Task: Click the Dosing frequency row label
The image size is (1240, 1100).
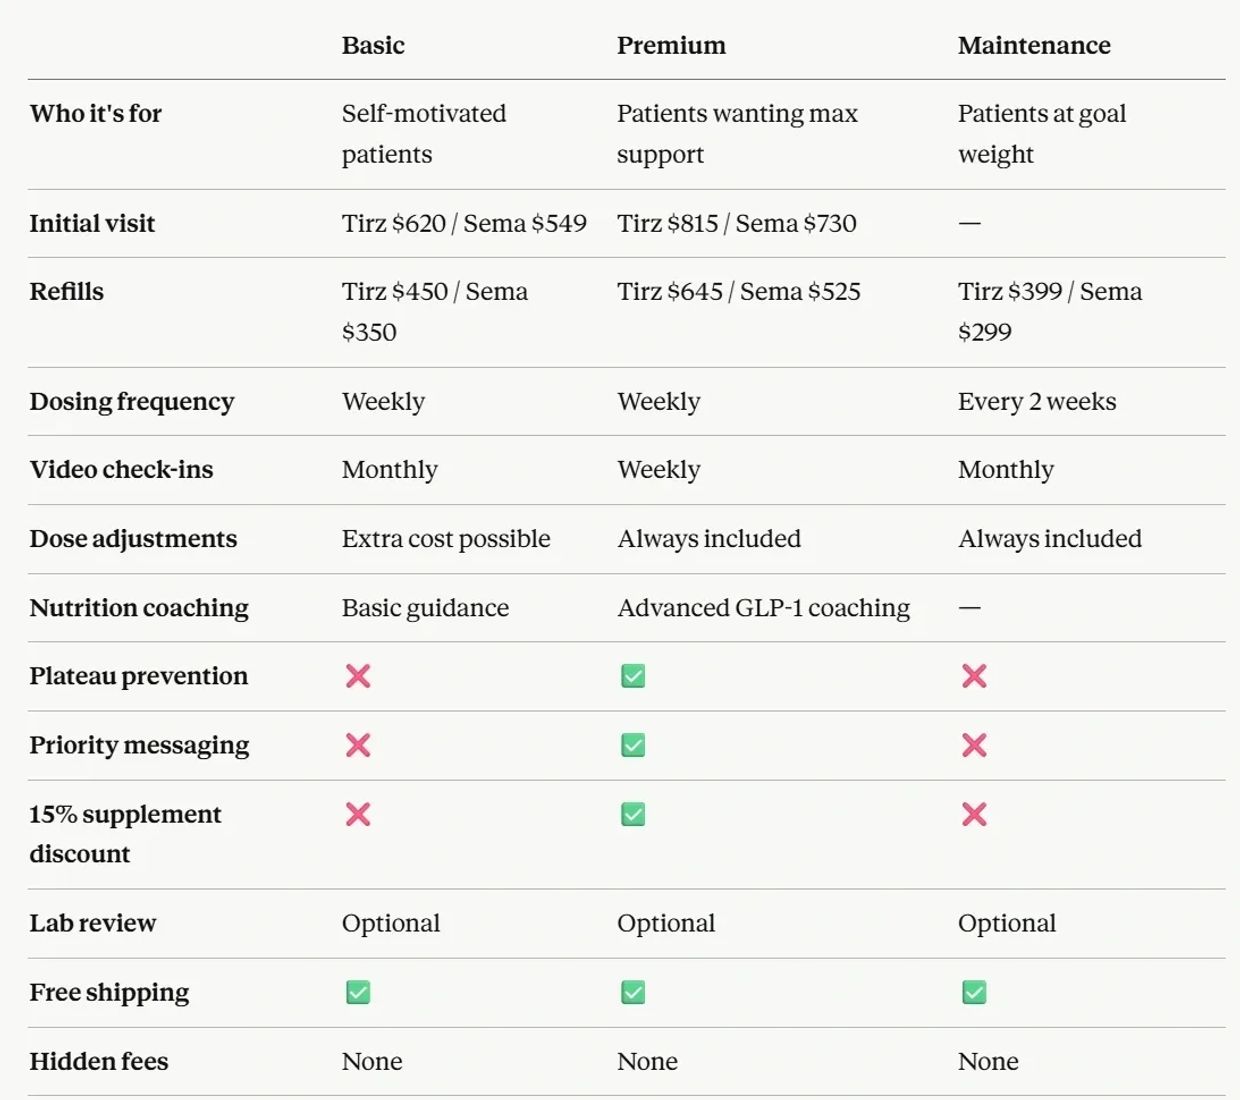Action: [132, 402]
